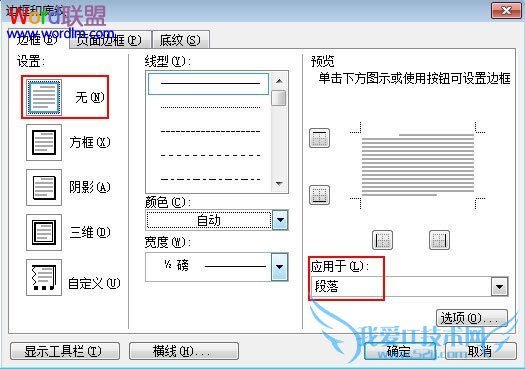
Task: Choose the long-dashed line style
Action: [x=210, y=155]
